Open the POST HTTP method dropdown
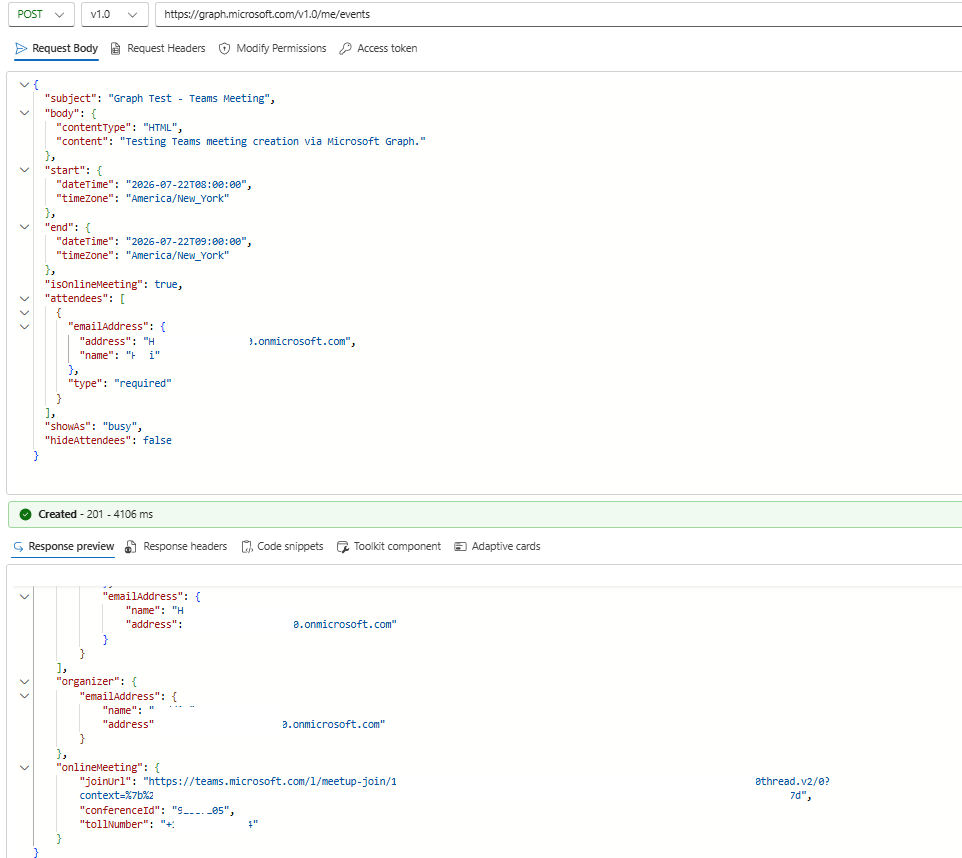Image resolution: width=962 pixels, height=858 pixels. [x=41, y=14]
